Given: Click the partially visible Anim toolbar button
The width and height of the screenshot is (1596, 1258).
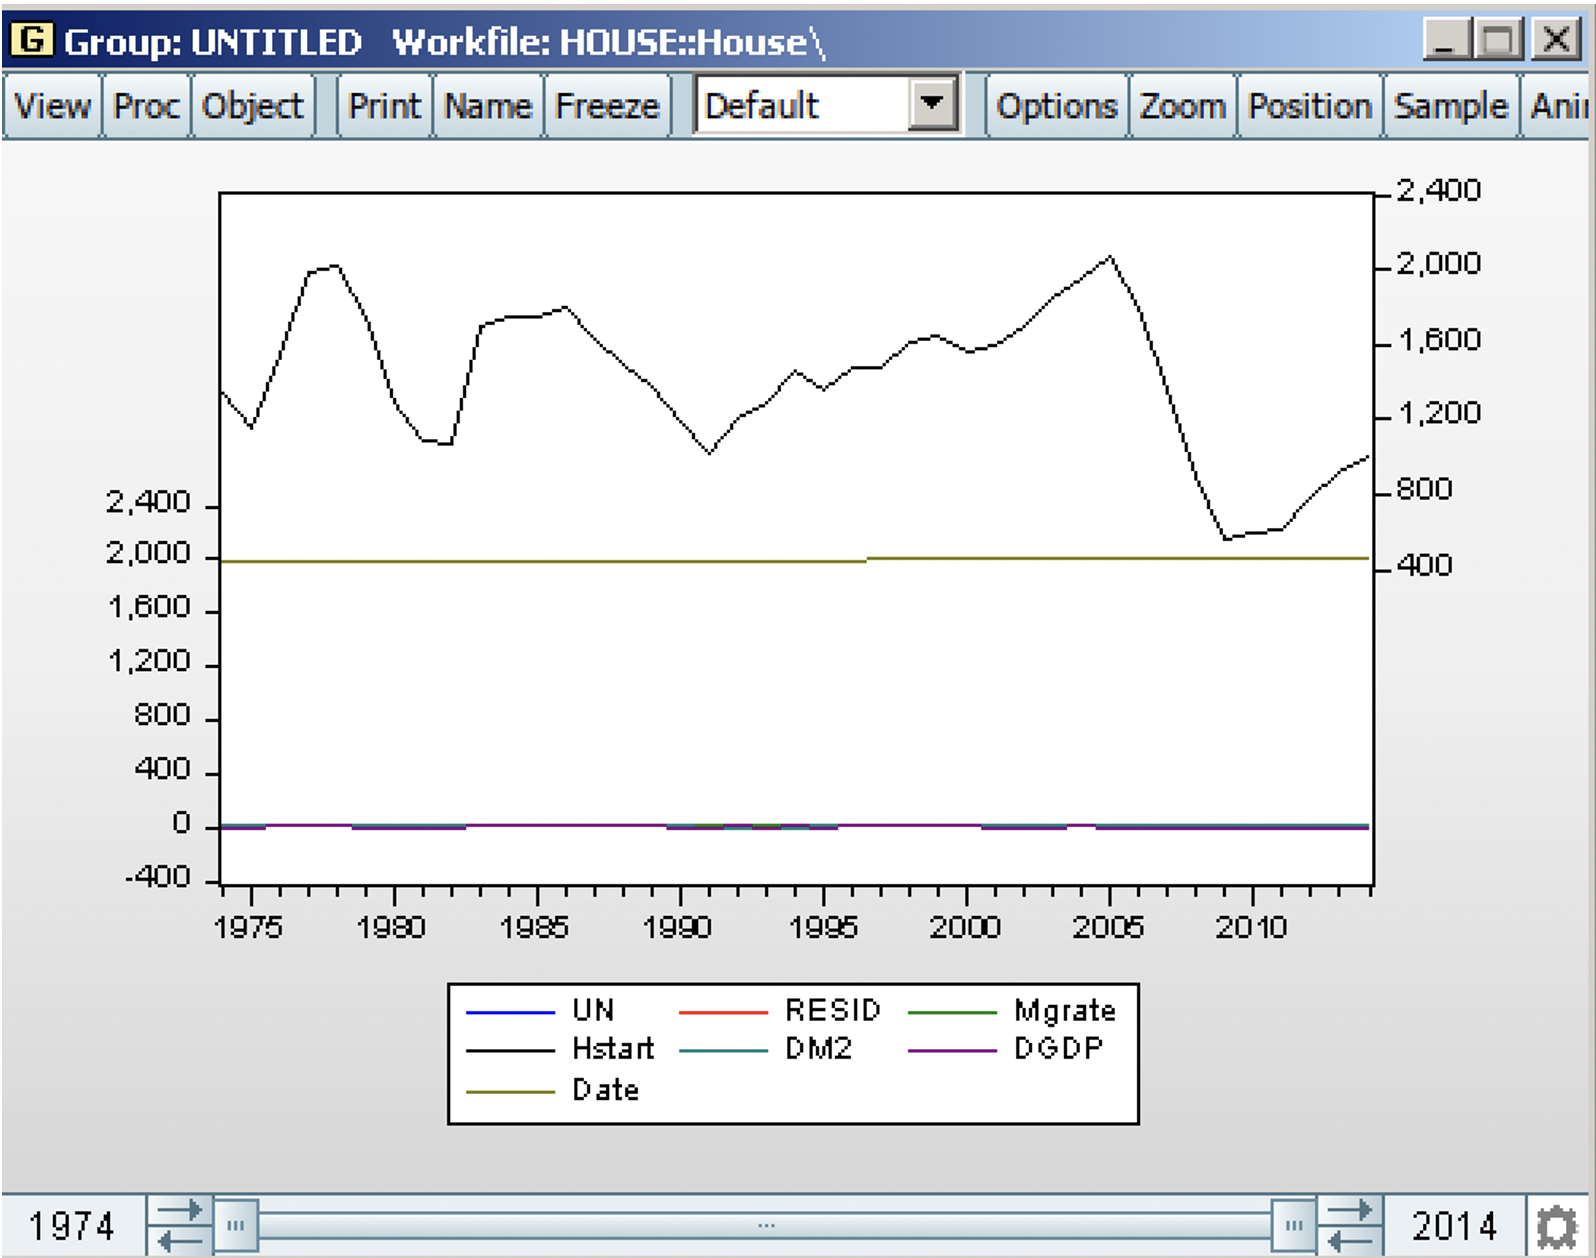Looking at the screenshot, I should tap(1558, 106).
